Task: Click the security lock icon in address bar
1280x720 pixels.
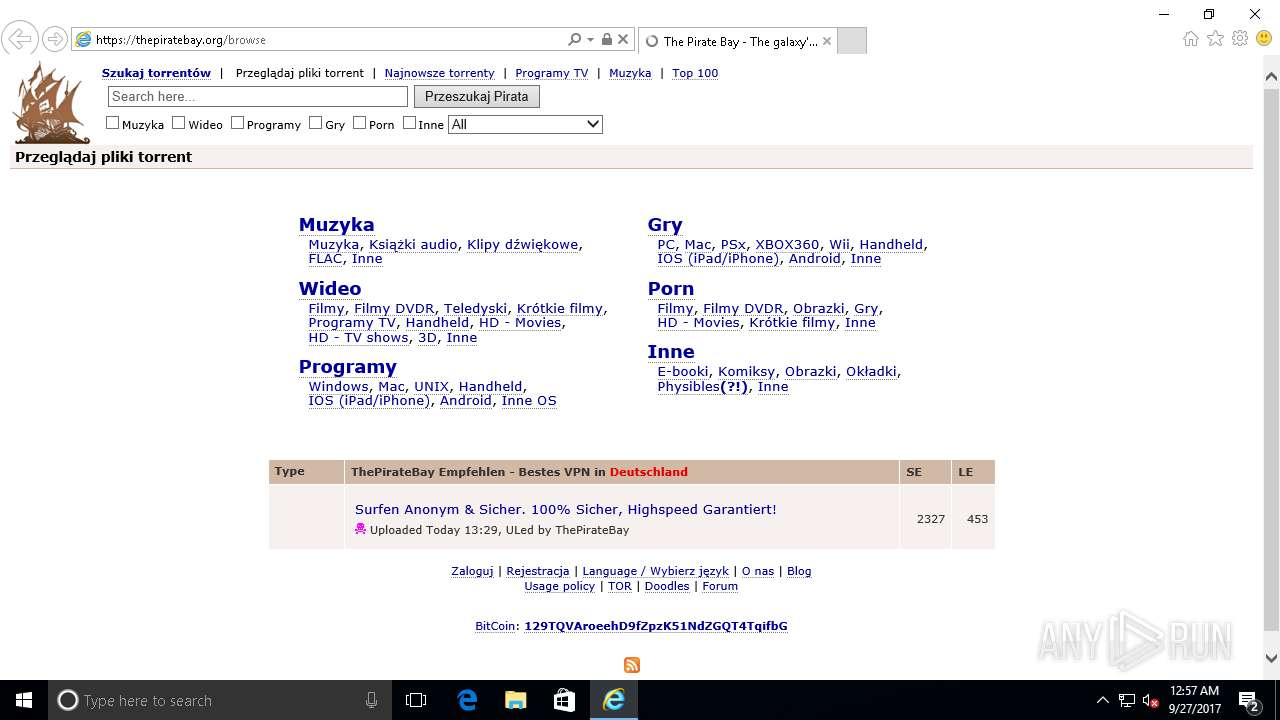Action: click(x=606, y=40)
